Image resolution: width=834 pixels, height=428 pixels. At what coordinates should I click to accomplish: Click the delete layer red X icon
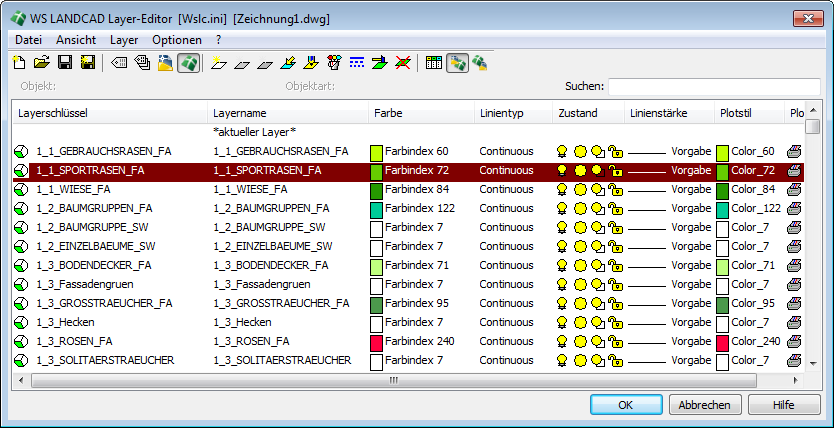coord(402,63)
